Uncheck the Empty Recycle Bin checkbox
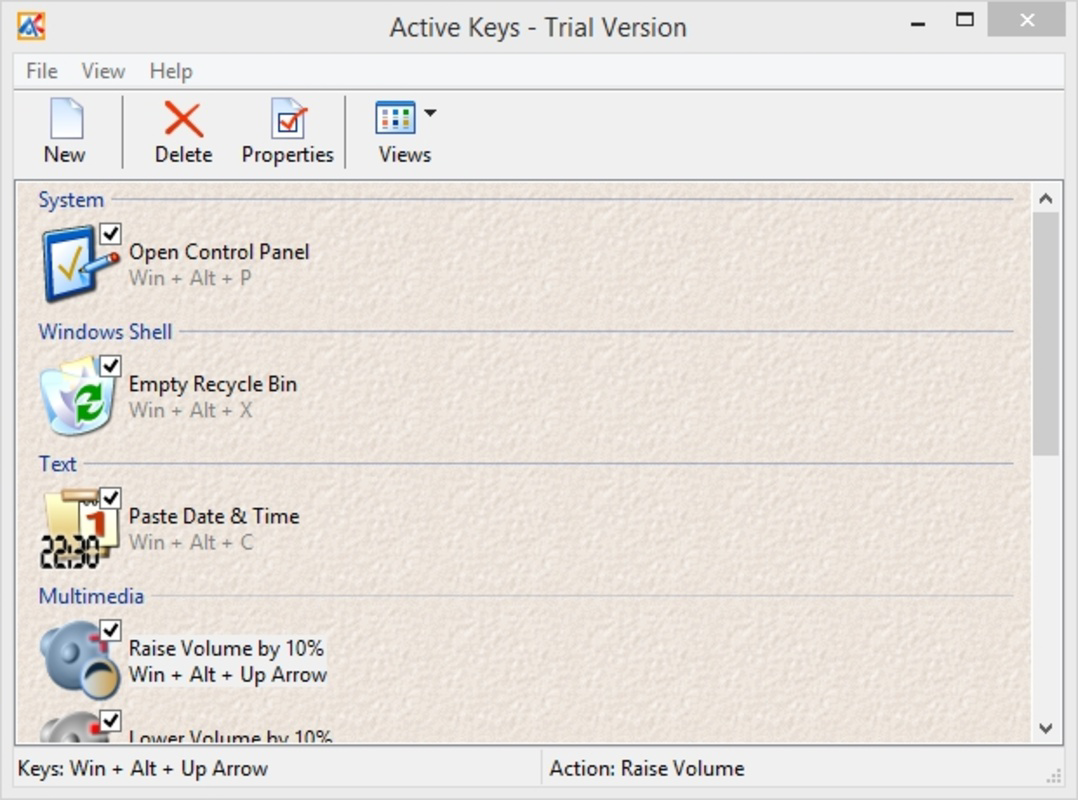Image resolution: width=1078 pixels, height=800 pixels. click(110, 366)
